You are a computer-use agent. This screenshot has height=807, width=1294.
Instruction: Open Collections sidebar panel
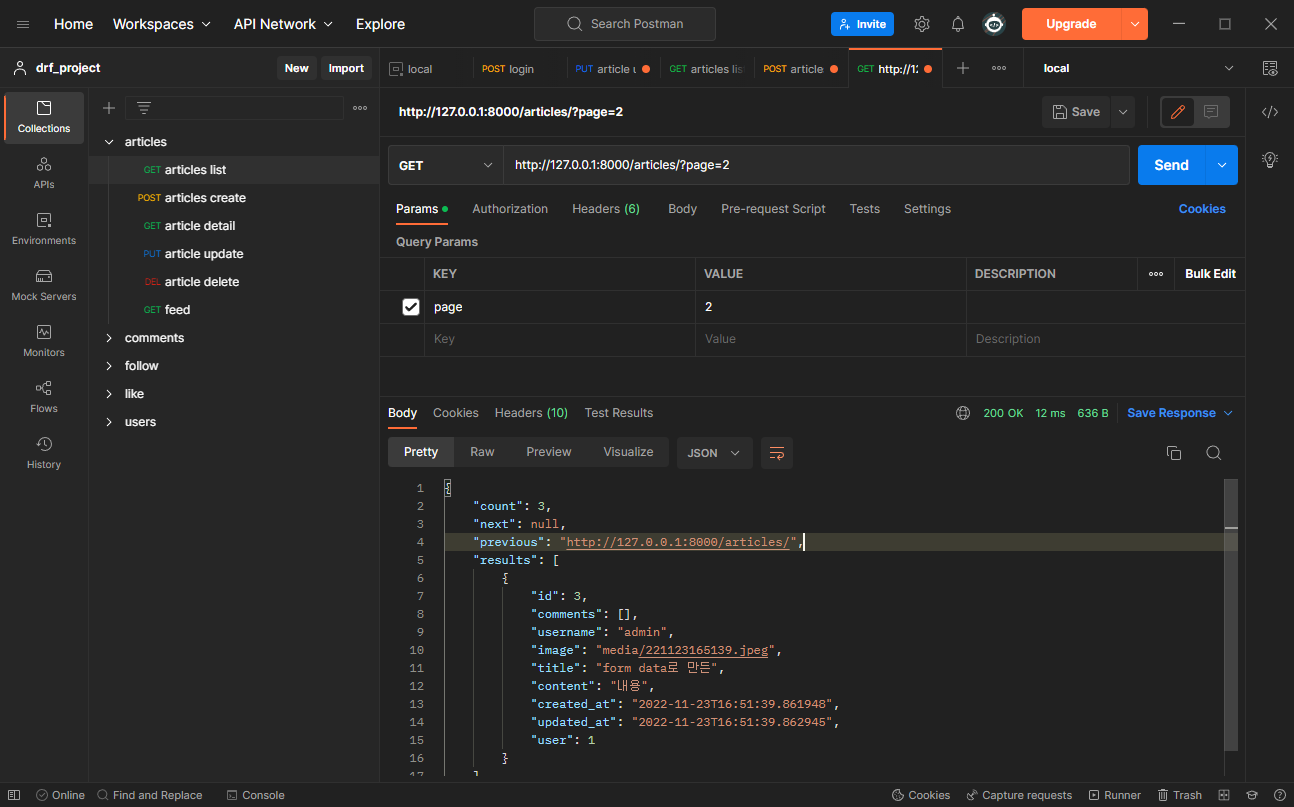point(44,117)
